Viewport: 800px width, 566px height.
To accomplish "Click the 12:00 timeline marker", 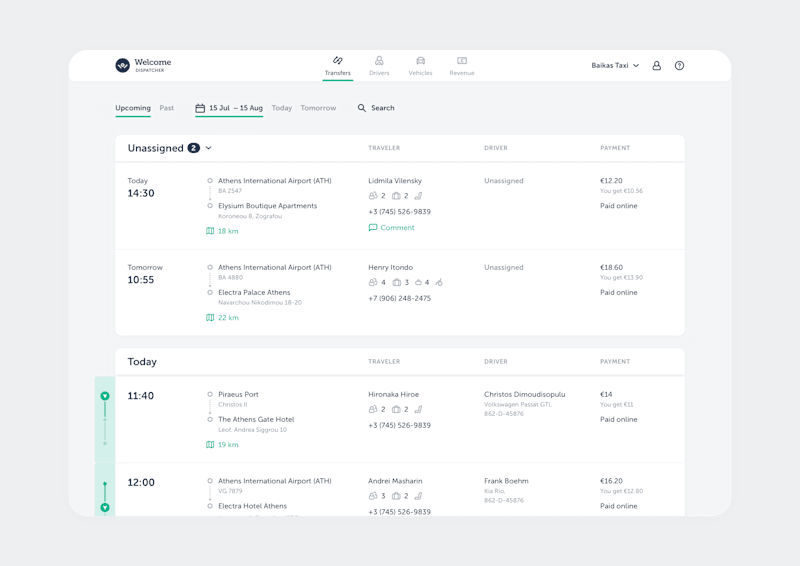I will tap(105, 507).
